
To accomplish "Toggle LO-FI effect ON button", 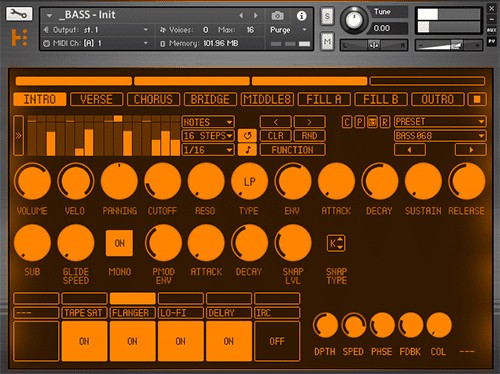I will [181, 341].
